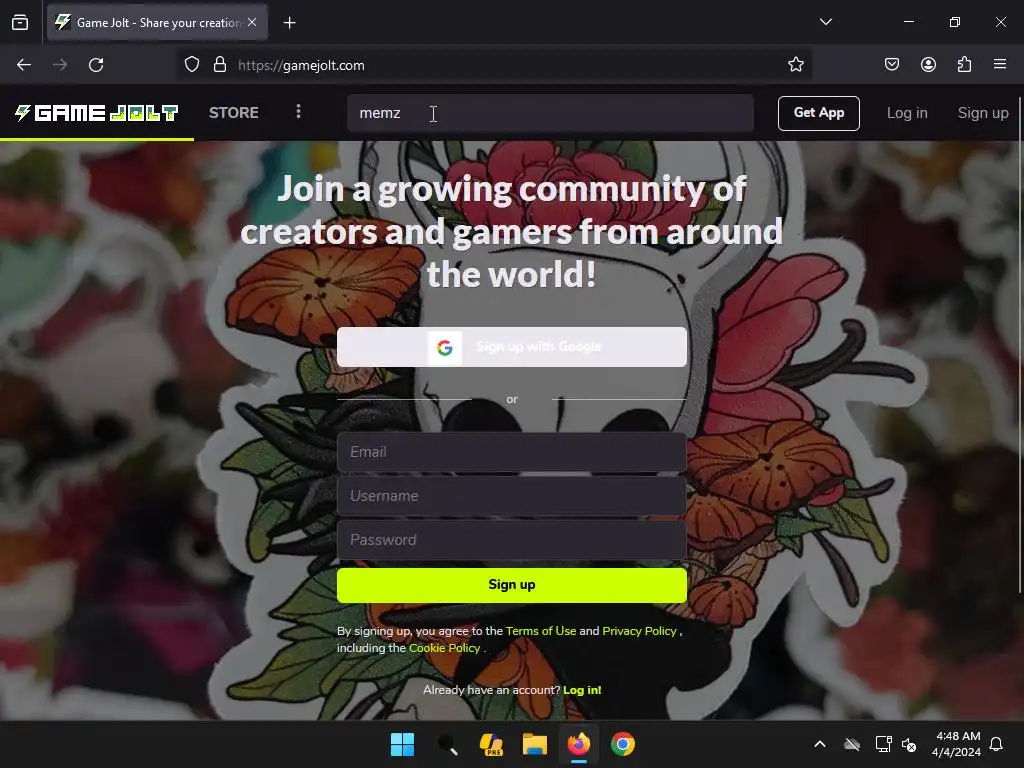Viewport: 1024px width, 768px height.
Task: Click the Firefox taskbar icon
Action: [579, 744]
